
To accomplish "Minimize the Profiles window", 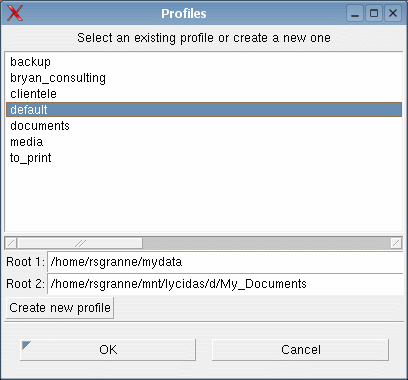I will (x=355, y=14).
